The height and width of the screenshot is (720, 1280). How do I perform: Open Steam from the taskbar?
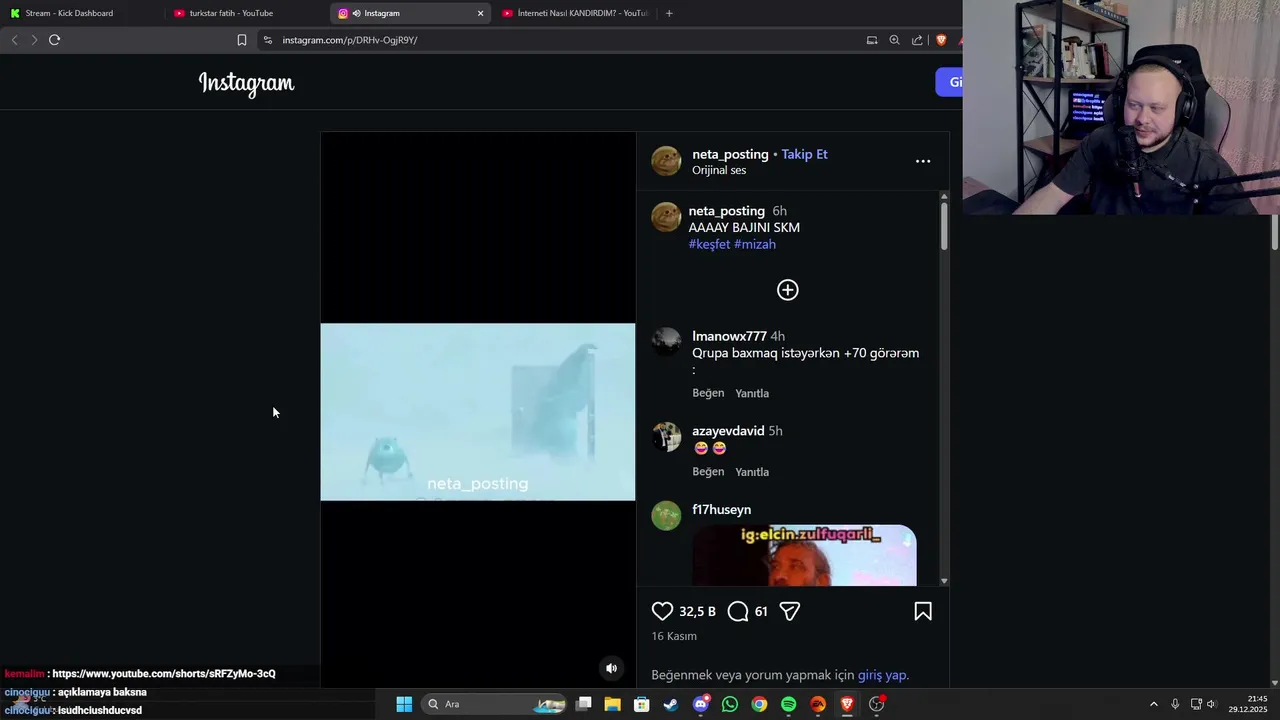pyautogui.click(x=671, y=704)
